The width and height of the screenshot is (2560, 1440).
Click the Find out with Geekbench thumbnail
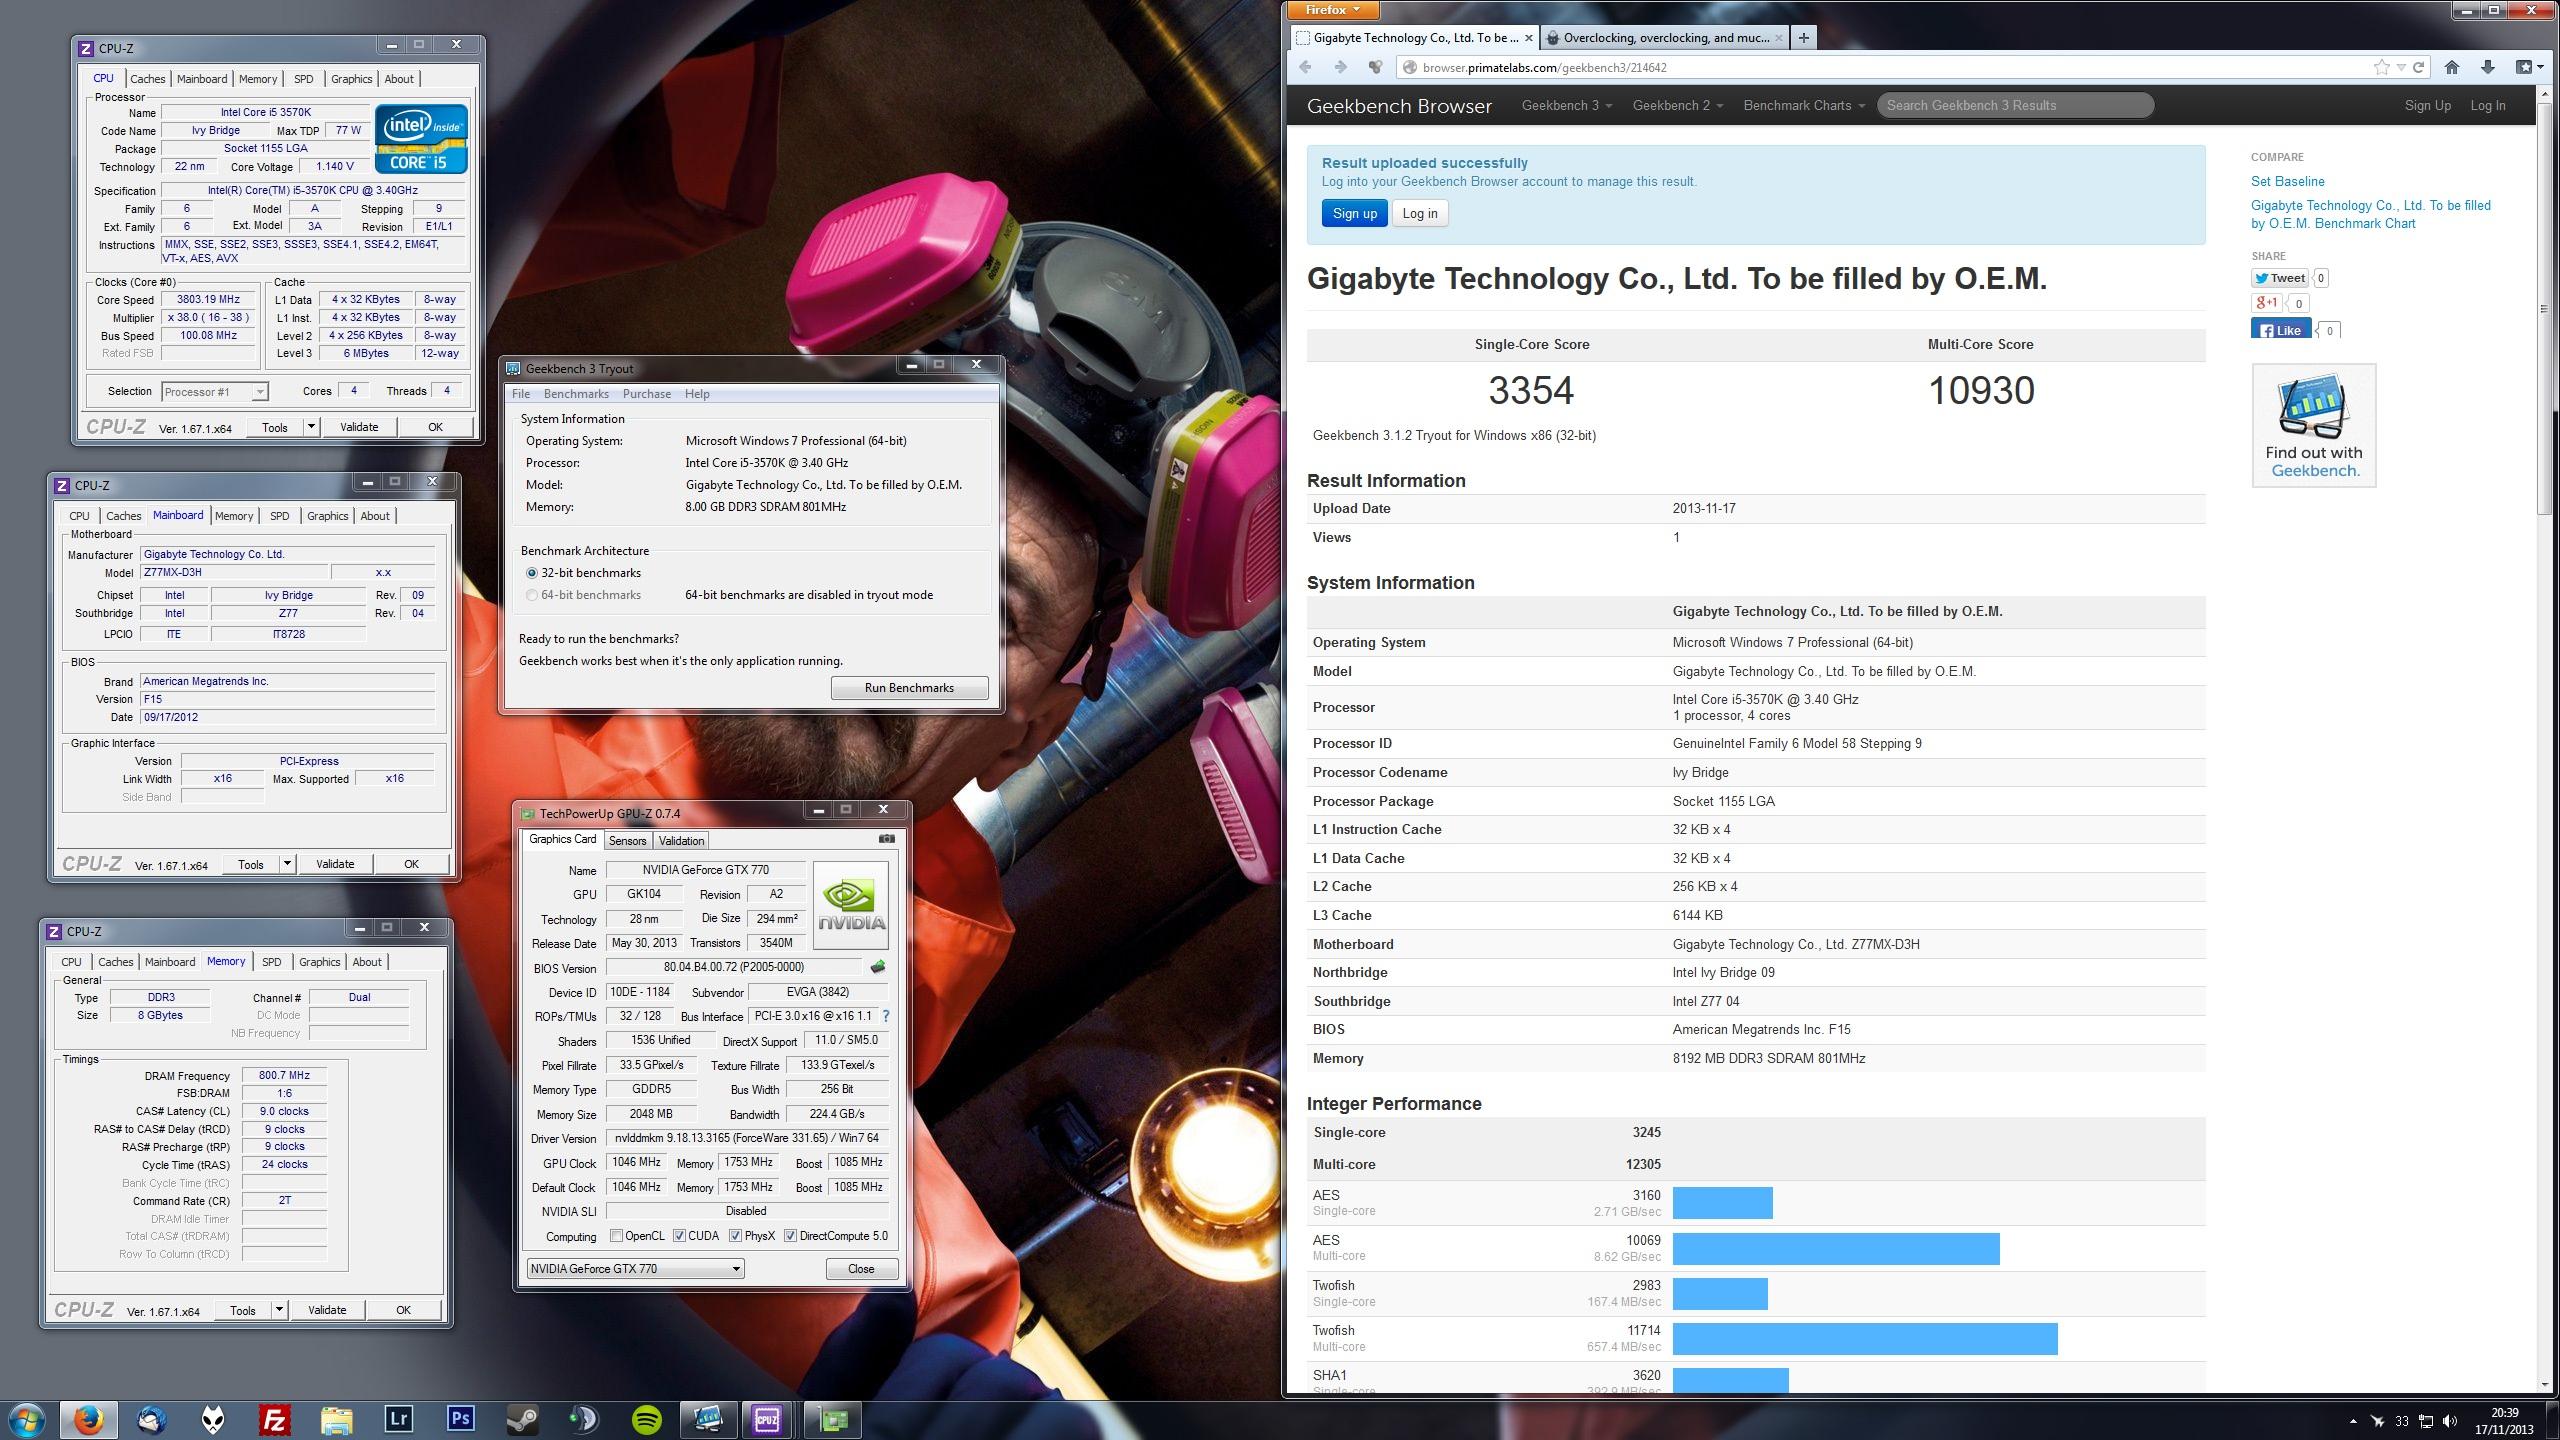[2314, 425]
